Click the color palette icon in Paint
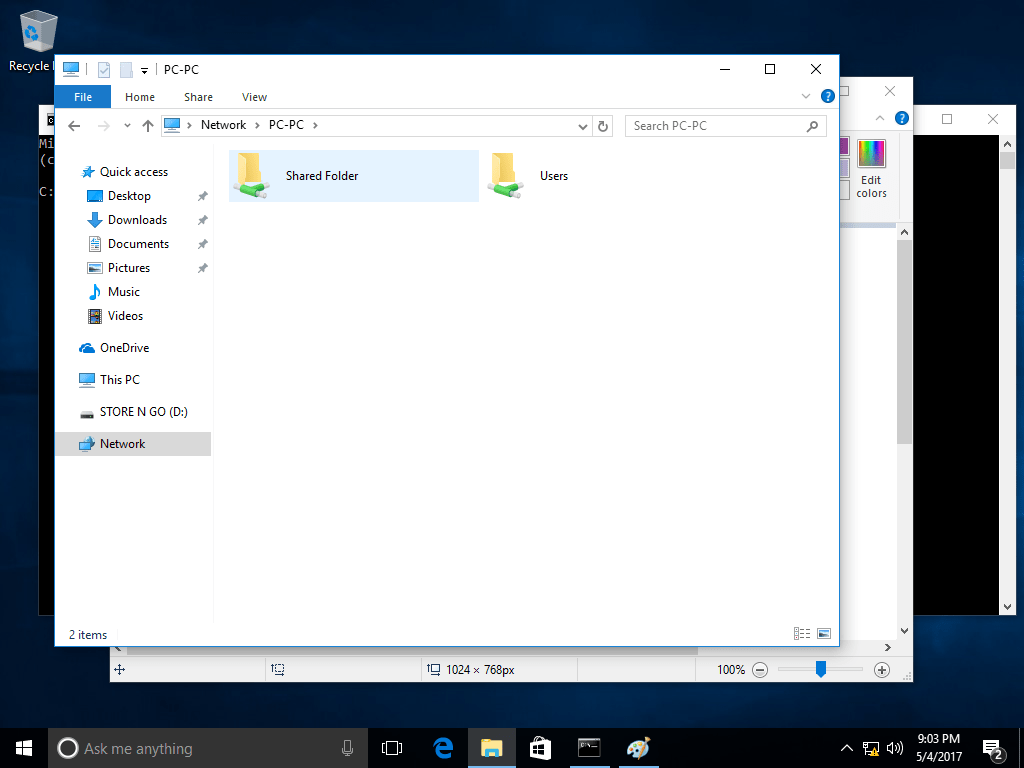Screen dimensions: 1024x768 (871, 154)
